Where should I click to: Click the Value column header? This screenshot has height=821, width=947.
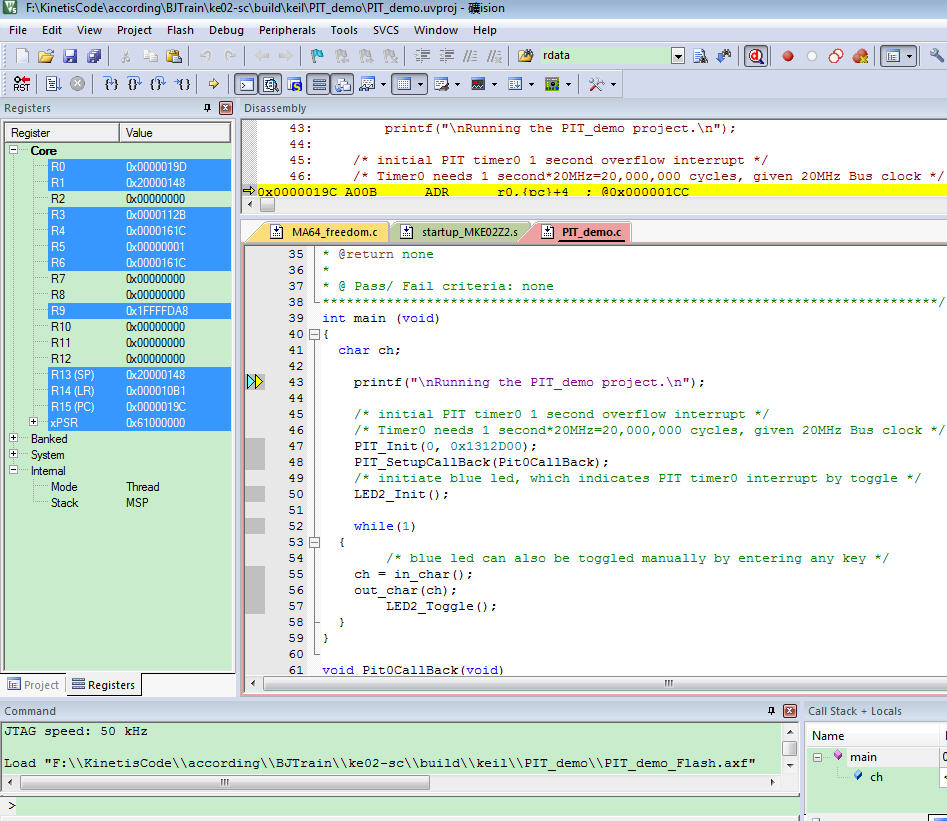click(175, 133)
